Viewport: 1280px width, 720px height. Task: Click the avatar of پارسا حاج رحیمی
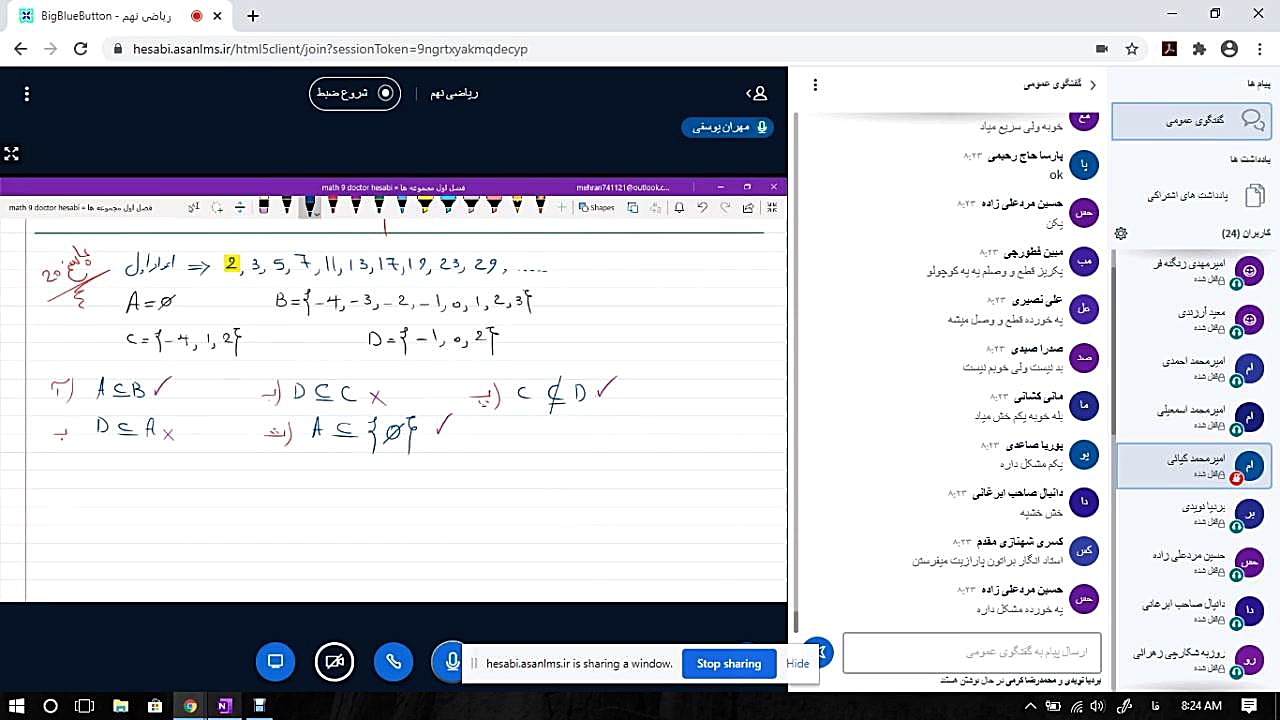click(1084, 166)
